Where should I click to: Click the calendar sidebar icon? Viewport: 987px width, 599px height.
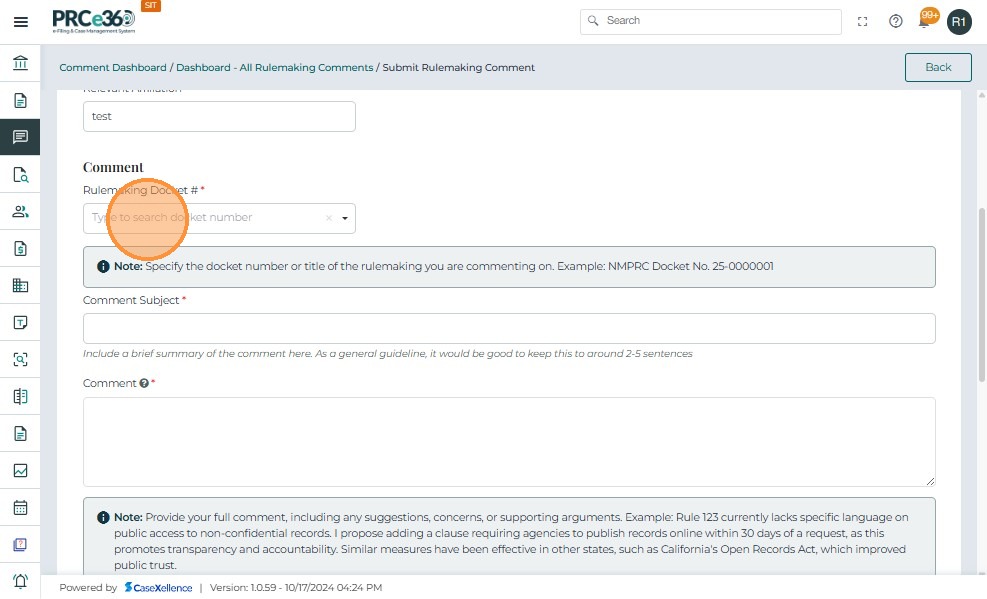[20, 507]
